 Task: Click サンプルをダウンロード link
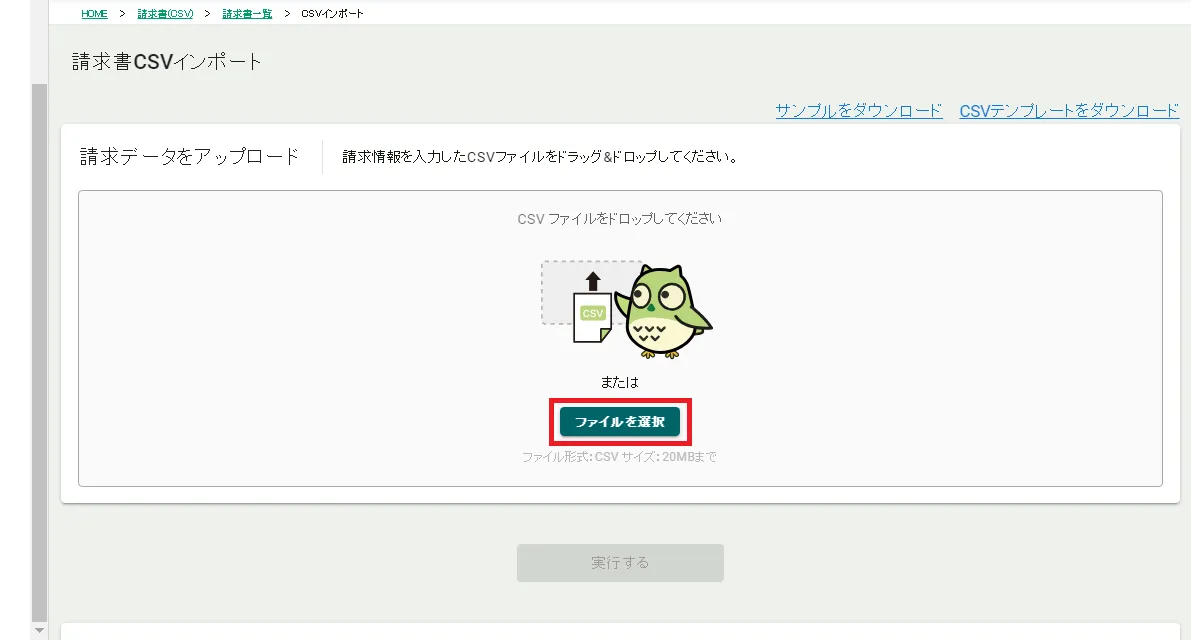coord(858,111)
